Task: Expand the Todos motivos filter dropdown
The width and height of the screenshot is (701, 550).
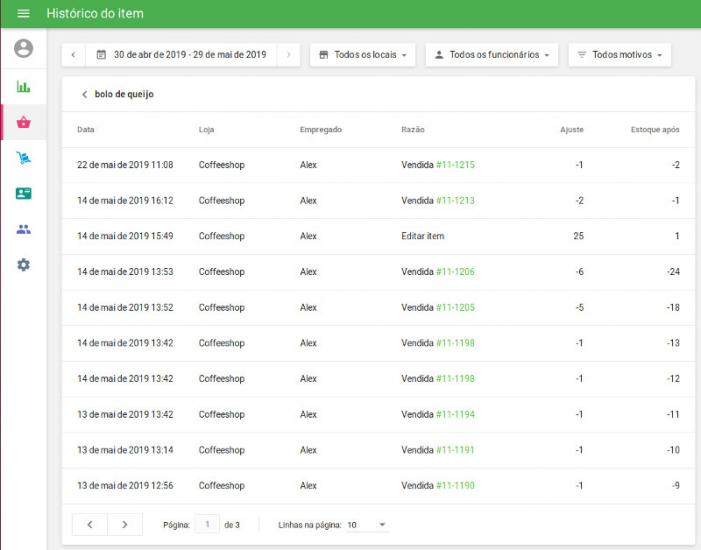Action: pos(619,55)
